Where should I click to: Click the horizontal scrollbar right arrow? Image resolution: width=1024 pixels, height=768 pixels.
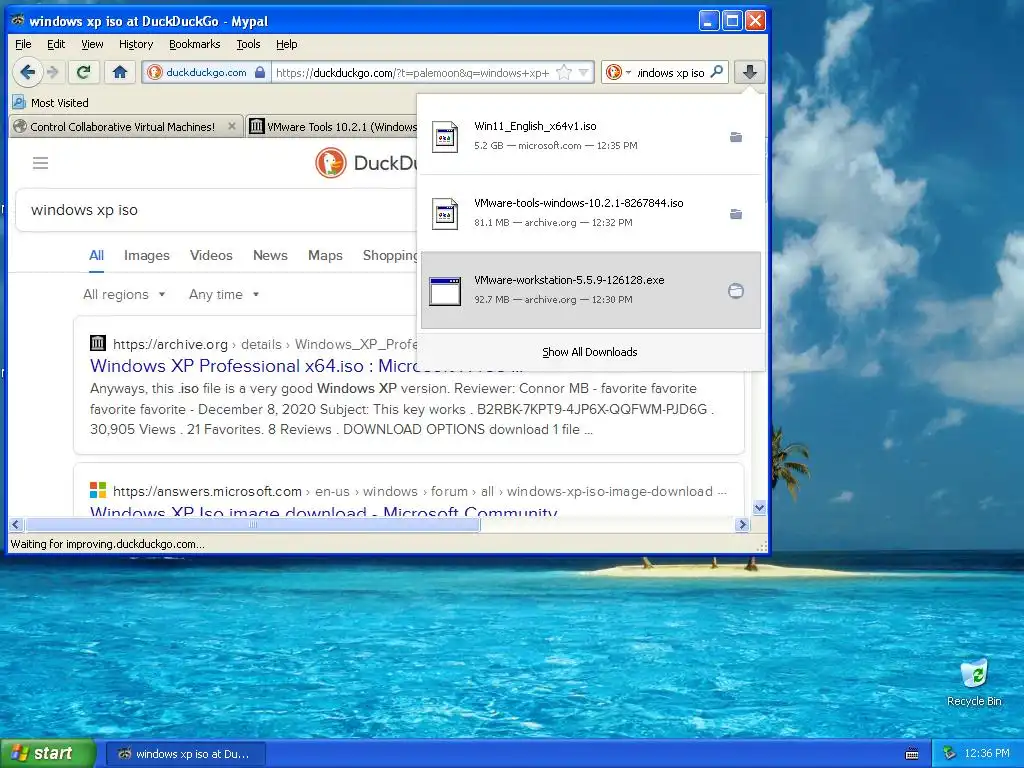(x=742, y=524)
